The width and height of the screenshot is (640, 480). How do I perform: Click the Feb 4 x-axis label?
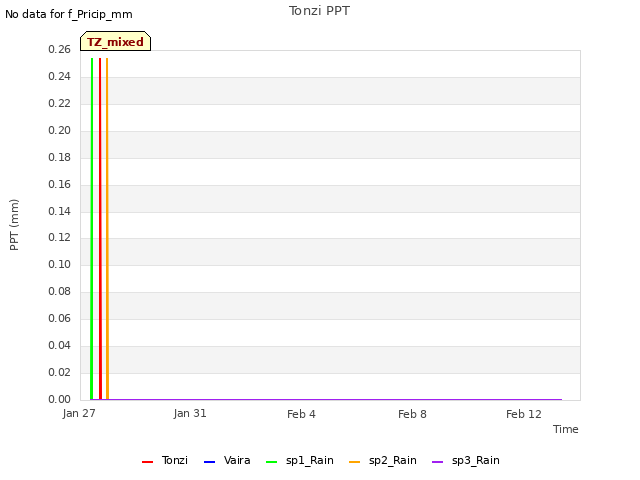pyautogui.click(x=301, y=414)
